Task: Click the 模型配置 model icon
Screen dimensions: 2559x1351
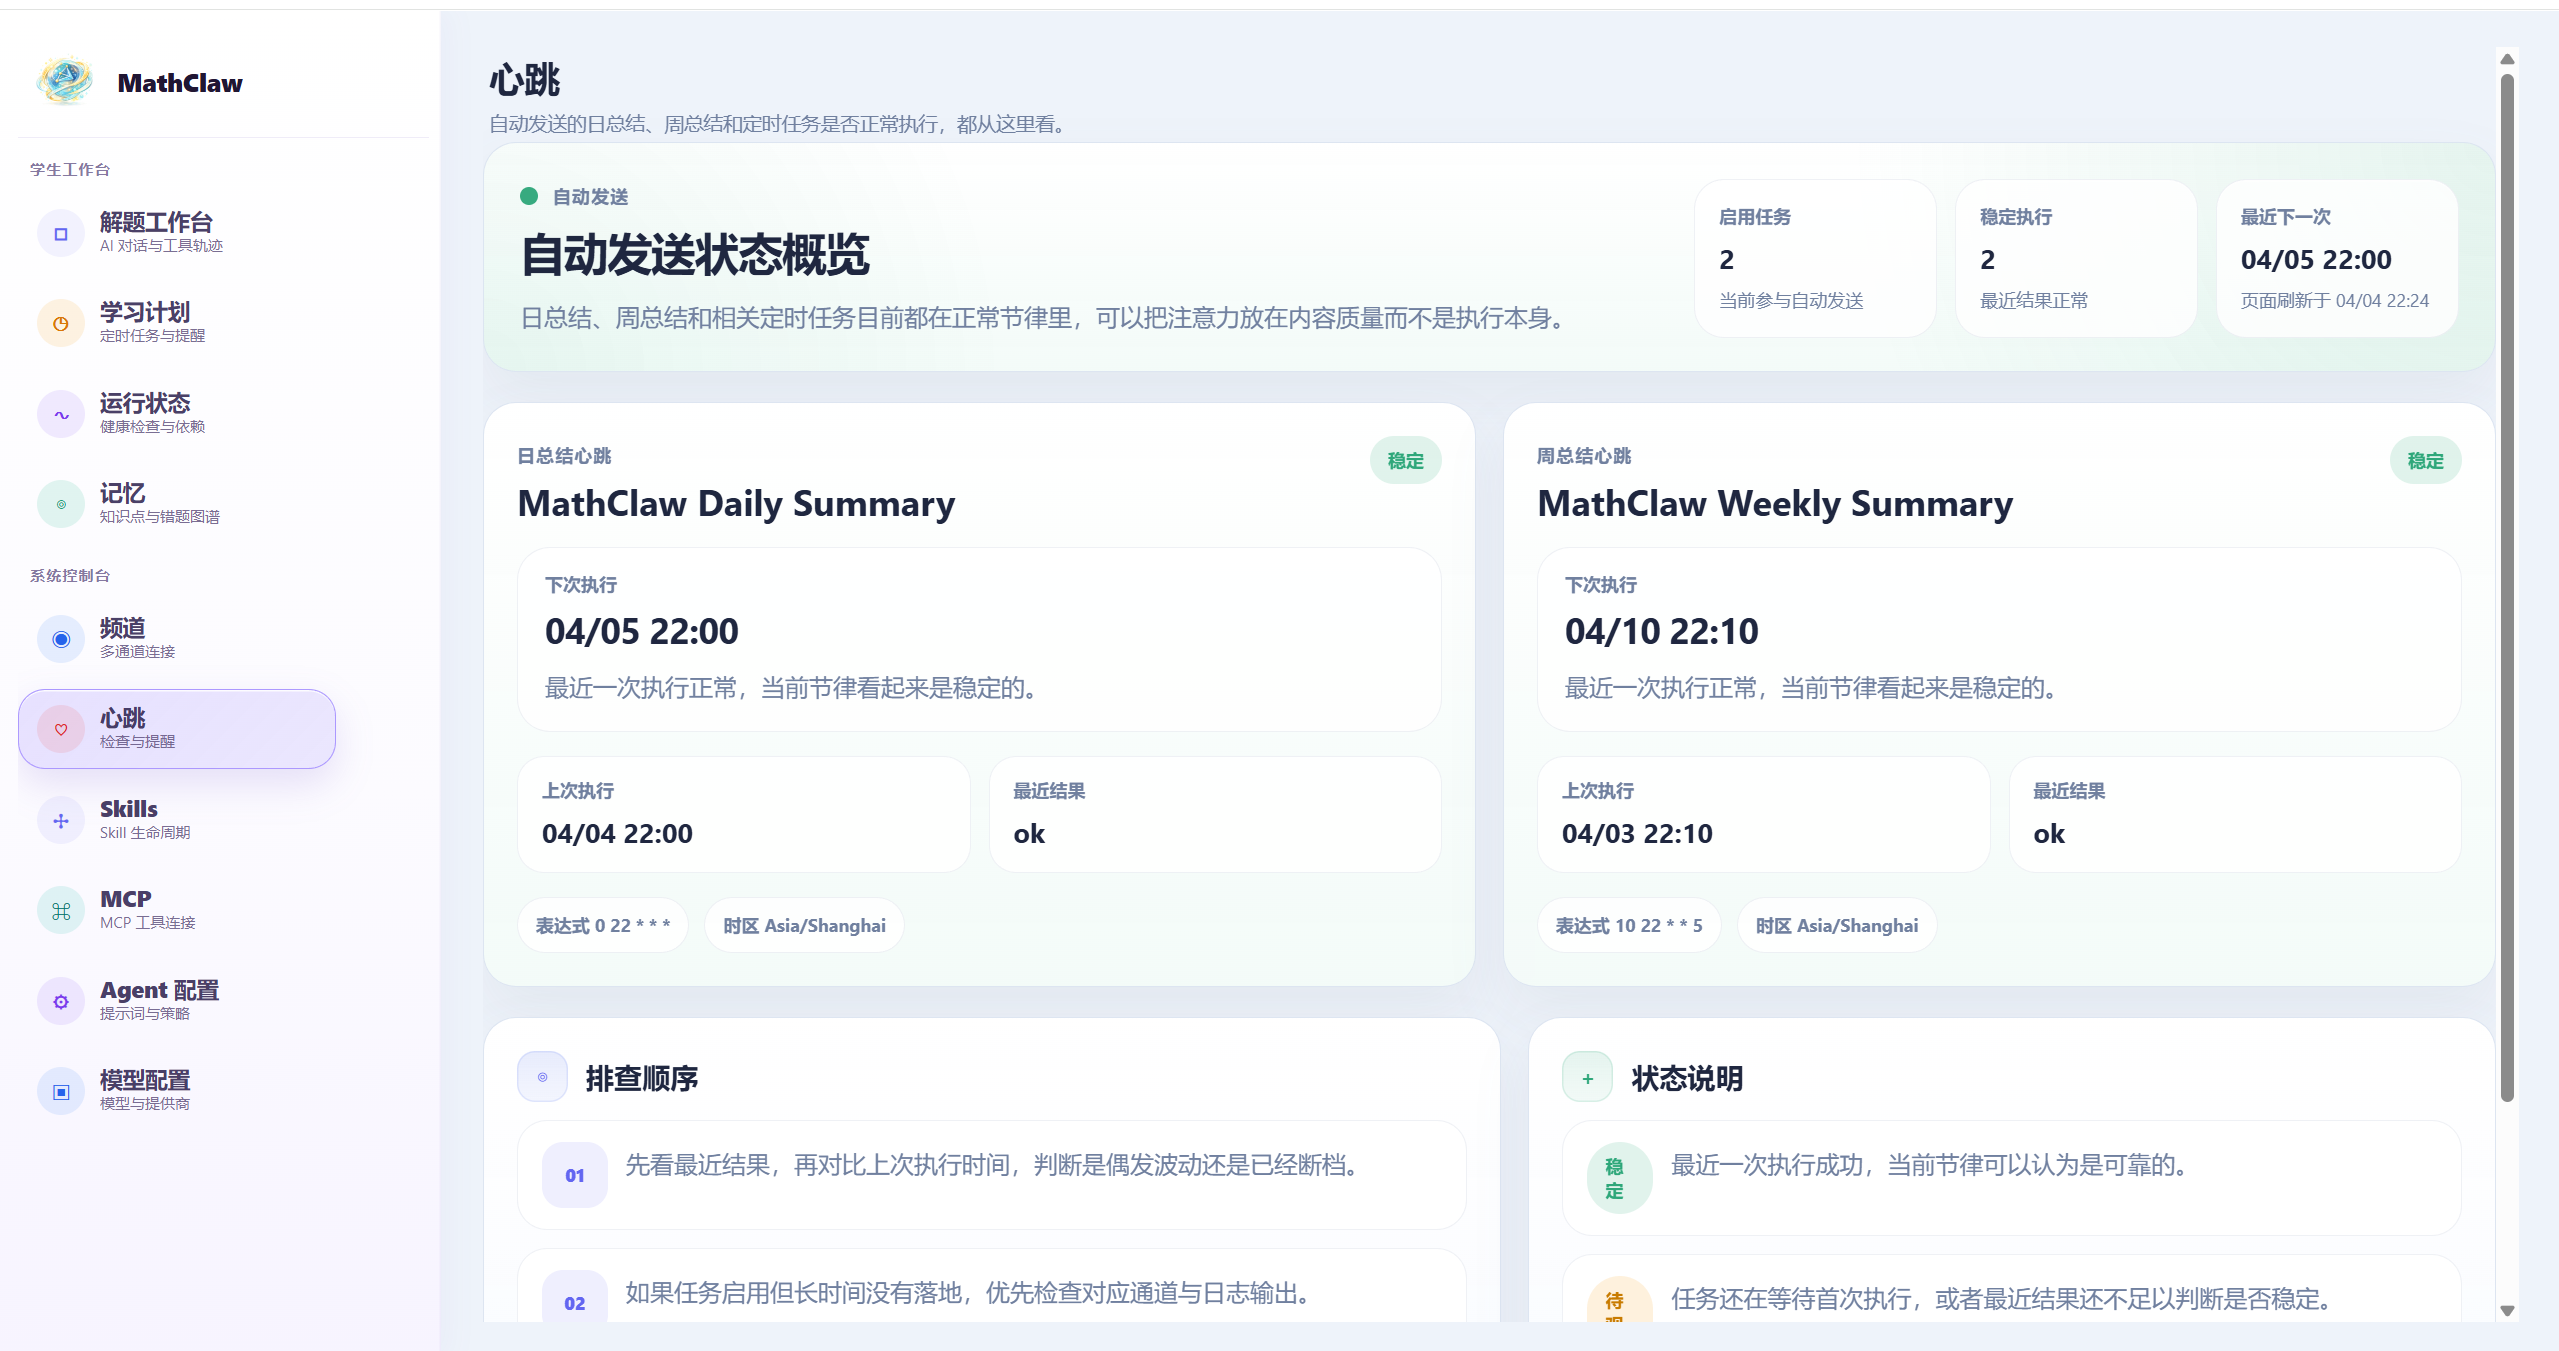Action: click(x=61, y=1090)
